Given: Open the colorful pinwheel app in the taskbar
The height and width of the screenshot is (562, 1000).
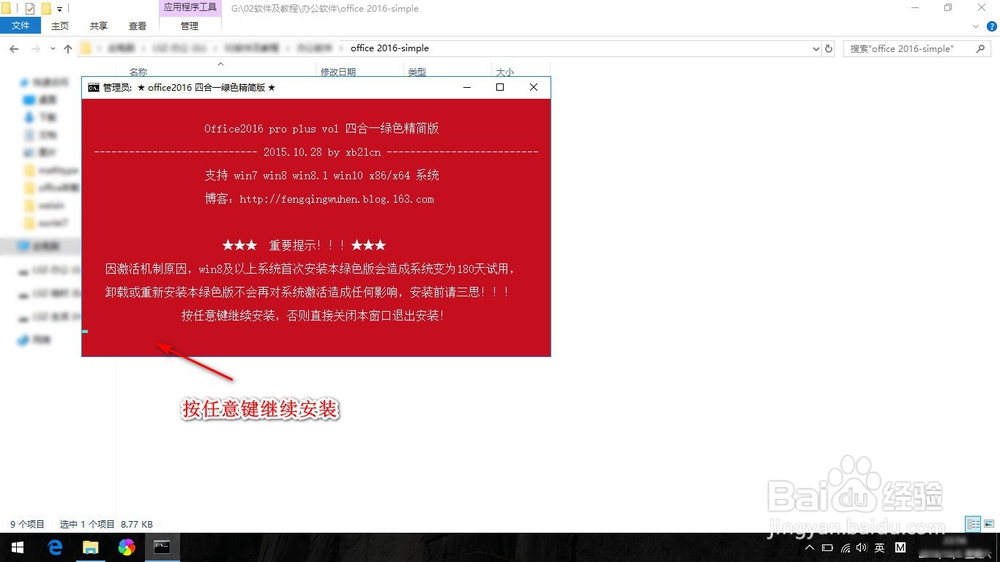Looking at the screenshot, I should coord(126,547).
